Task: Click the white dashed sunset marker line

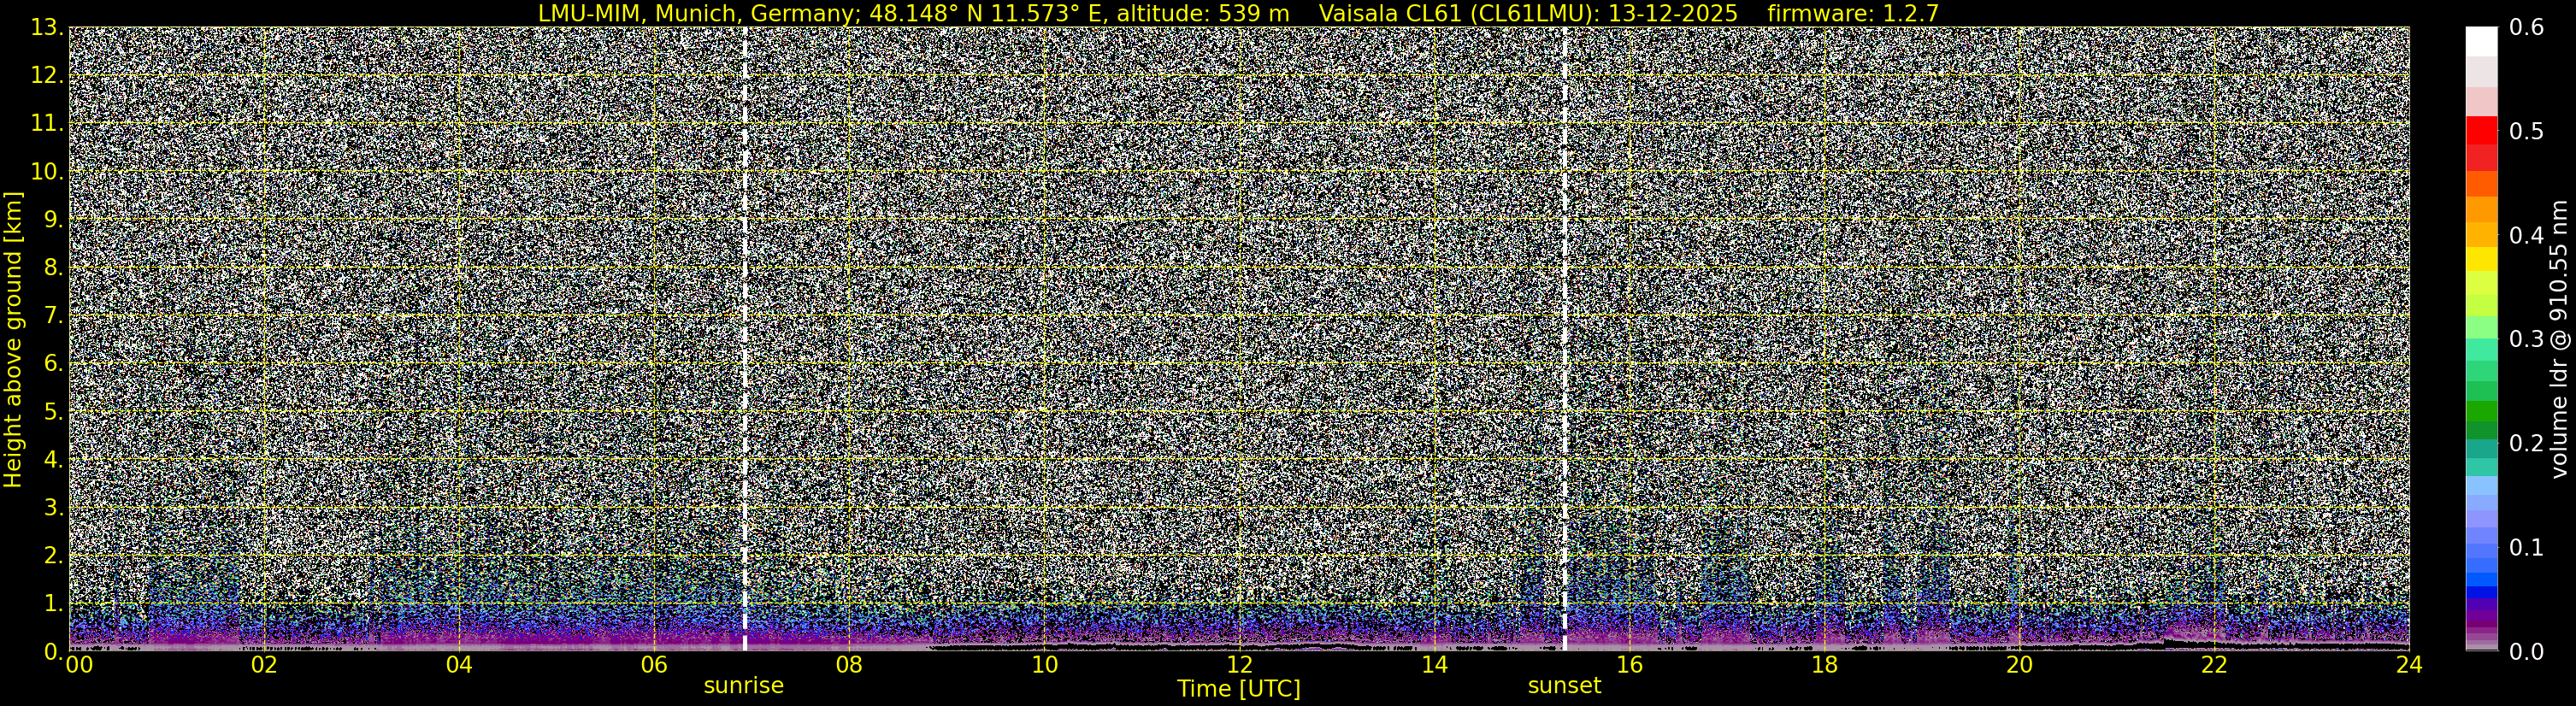Action: point(1565,339)
